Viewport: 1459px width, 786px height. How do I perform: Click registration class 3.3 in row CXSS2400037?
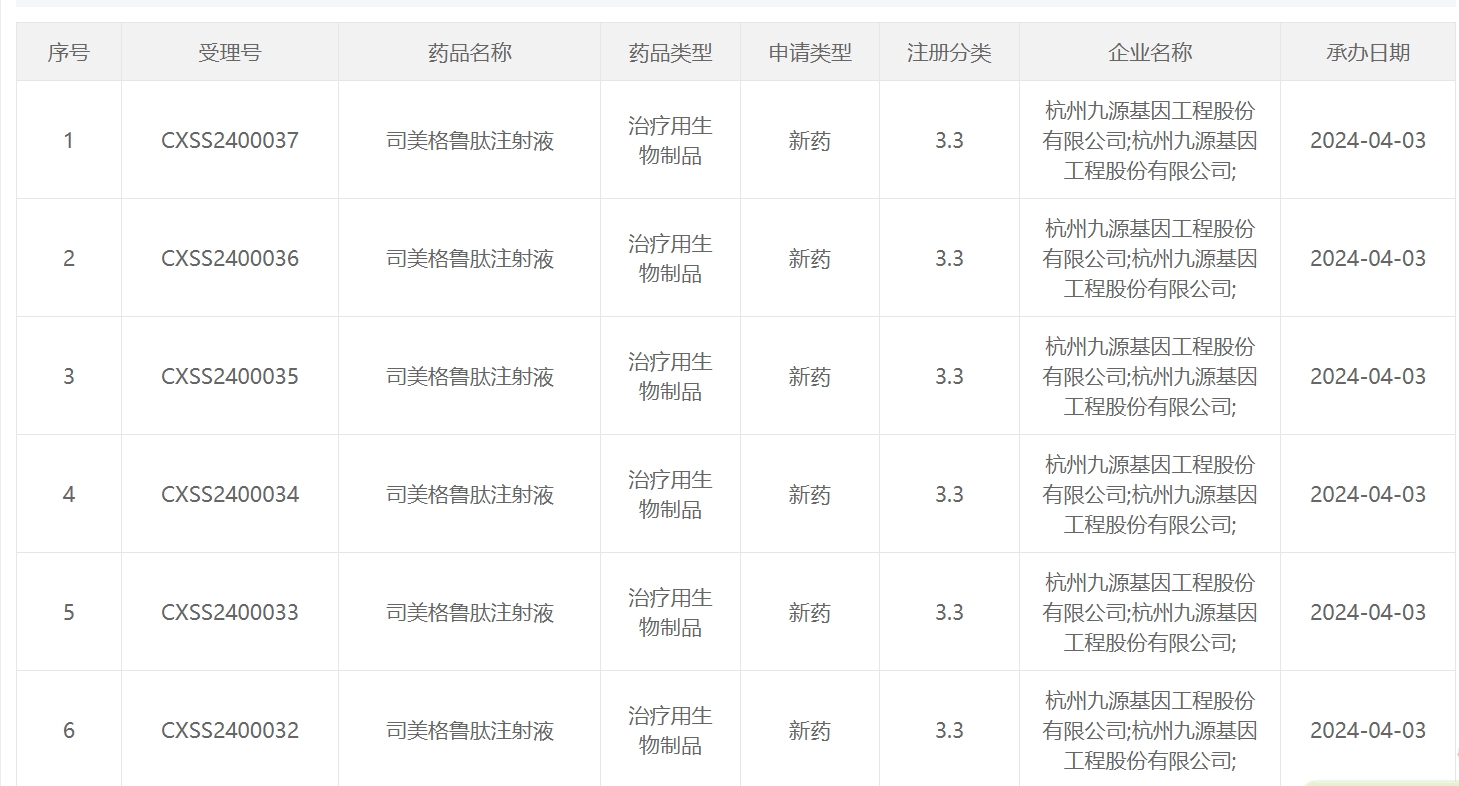(x=949, y=141)
